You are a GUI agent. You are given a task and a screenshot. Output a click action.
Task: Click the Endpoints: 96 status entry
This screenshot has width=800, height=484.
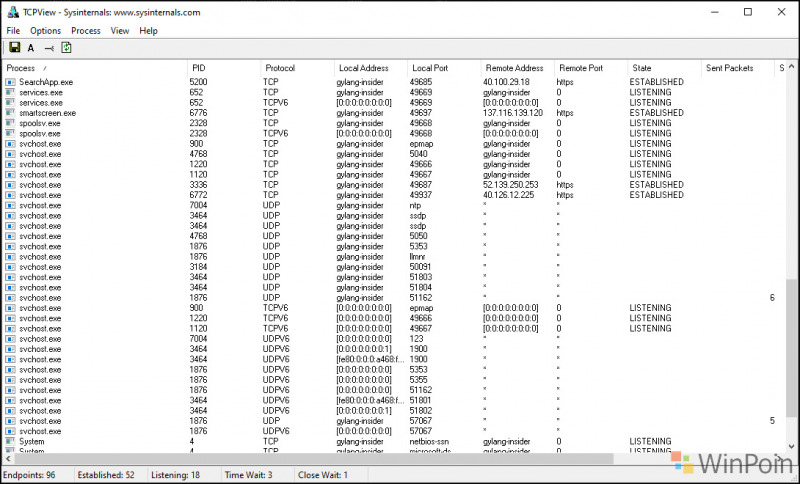(x=29, y=475)
